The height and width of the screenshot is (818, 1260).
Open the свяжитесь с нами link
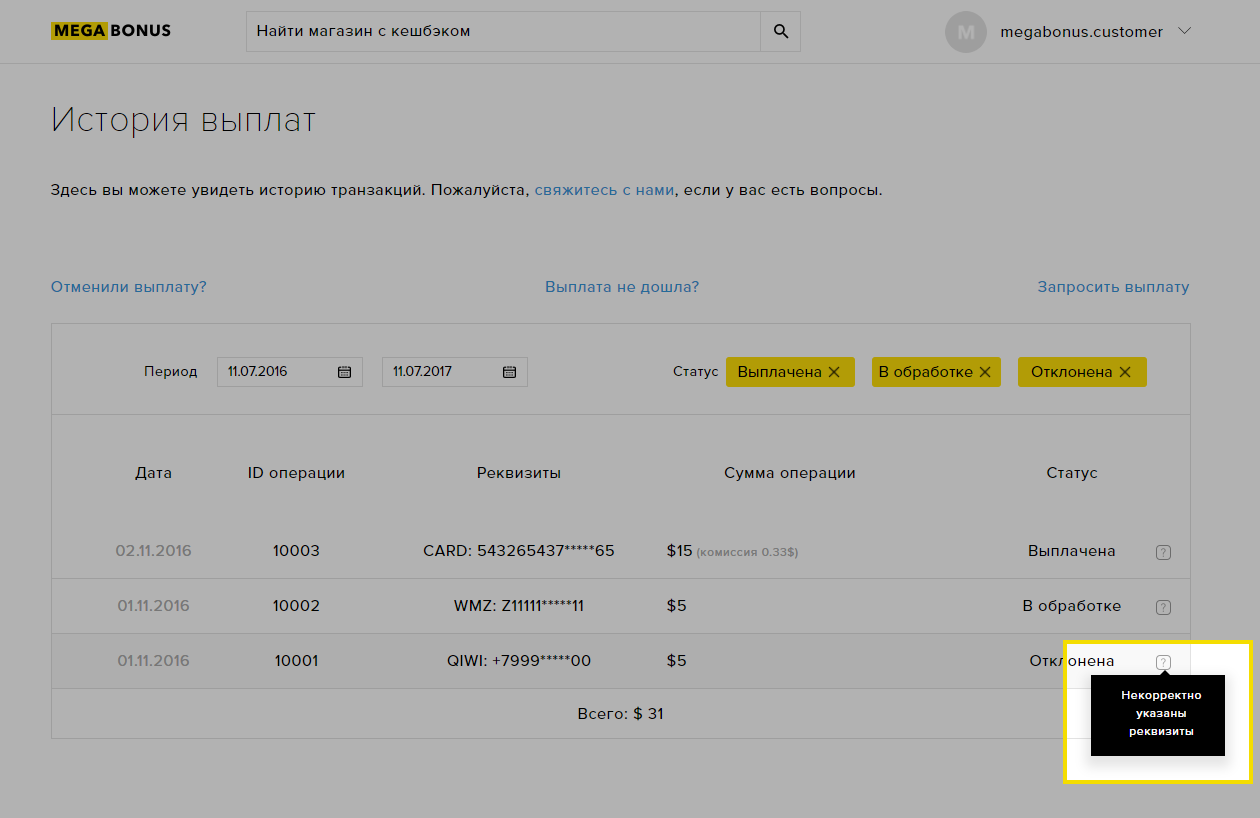tap(604, 190)
